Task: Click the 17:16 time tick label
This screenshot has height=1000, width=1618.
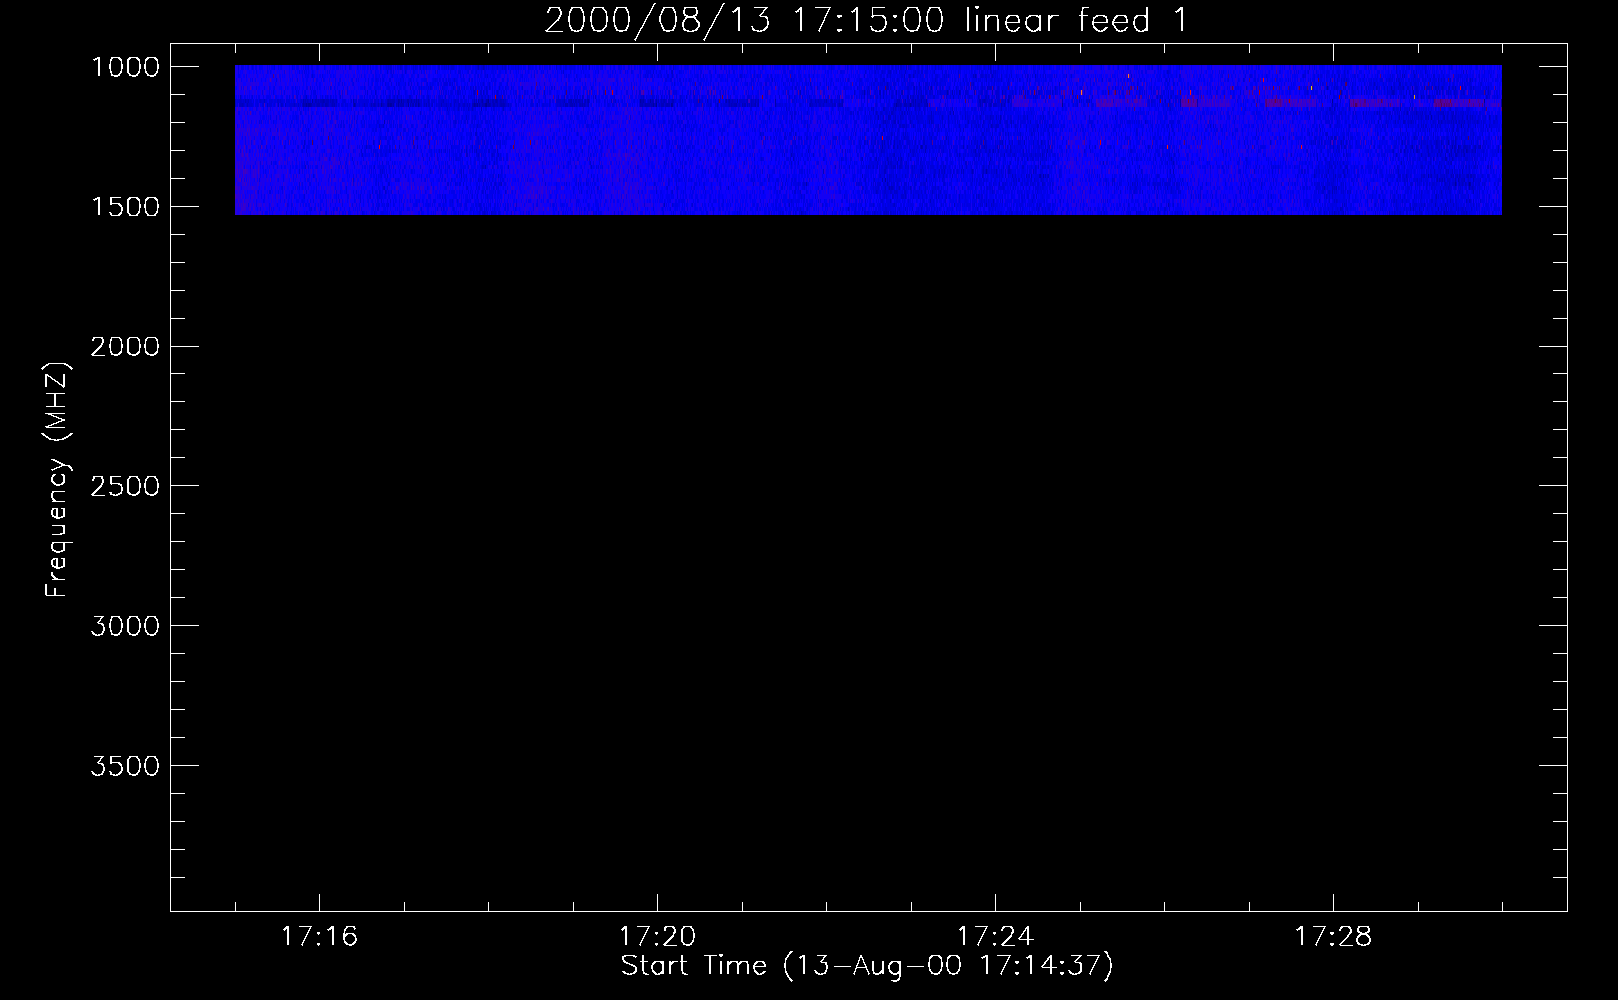Action: click(x=319, y=937)
